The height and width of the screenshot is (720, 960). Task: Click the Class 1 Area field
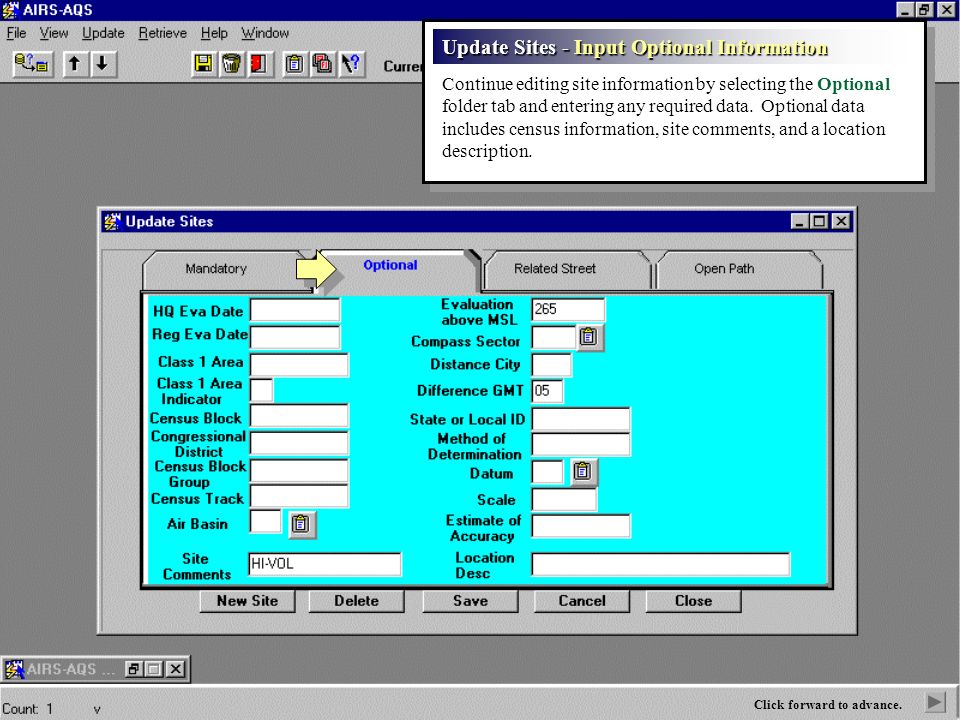click(299, 364)
